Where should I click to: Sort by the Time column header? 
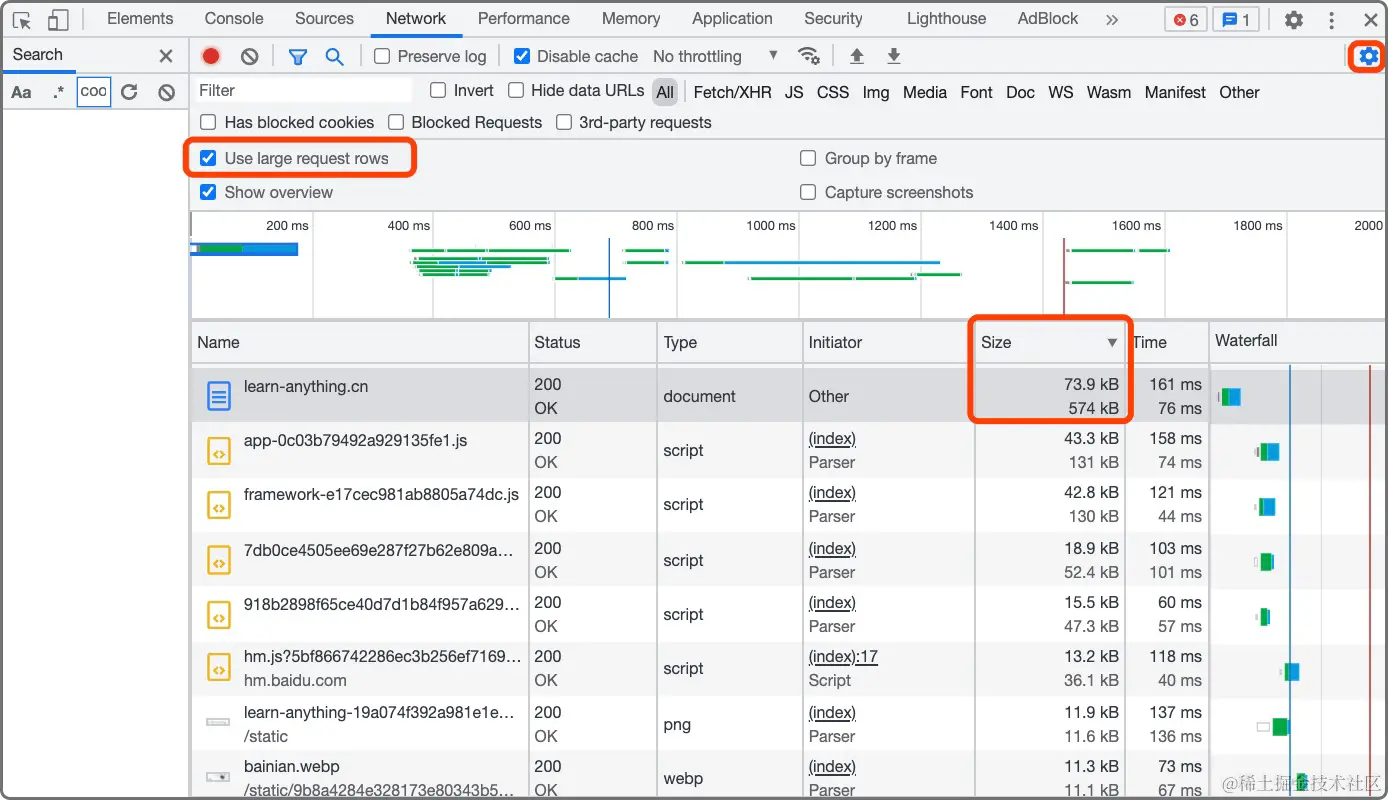tap(1166, 342)
